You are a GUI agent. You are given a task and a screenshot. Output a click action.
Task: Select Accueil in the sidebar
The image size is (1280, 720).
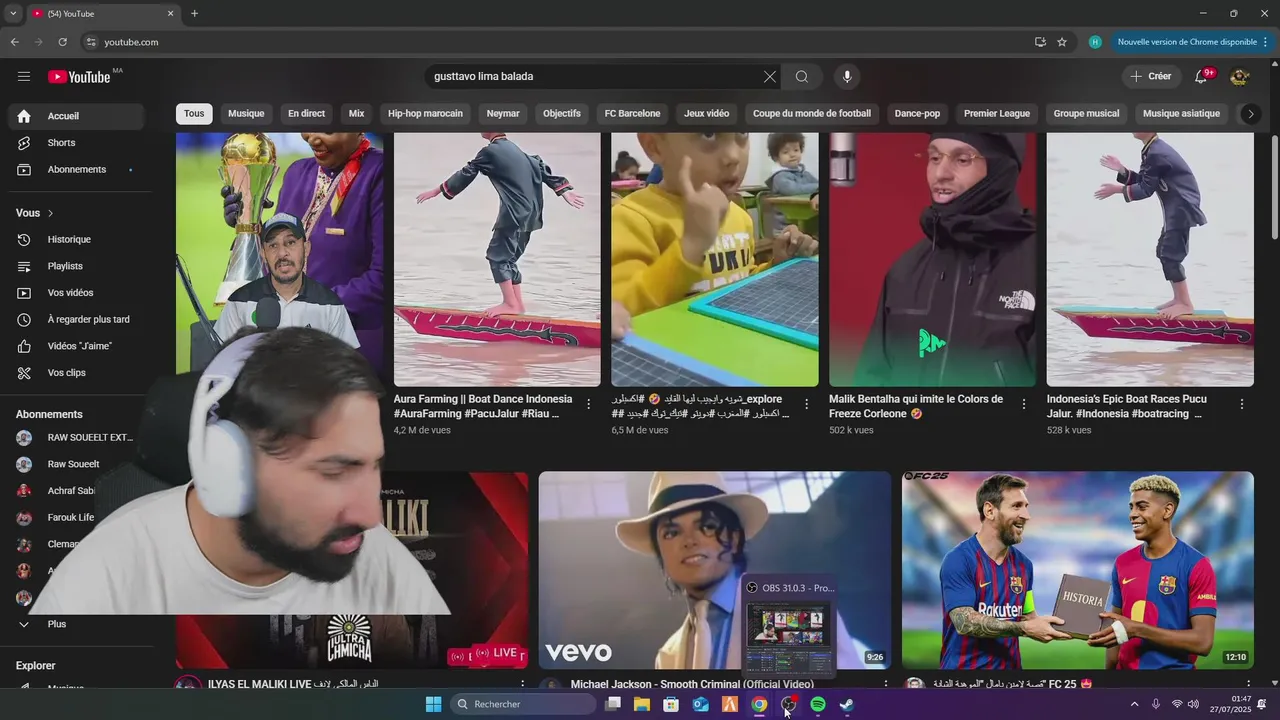[76, 116]
